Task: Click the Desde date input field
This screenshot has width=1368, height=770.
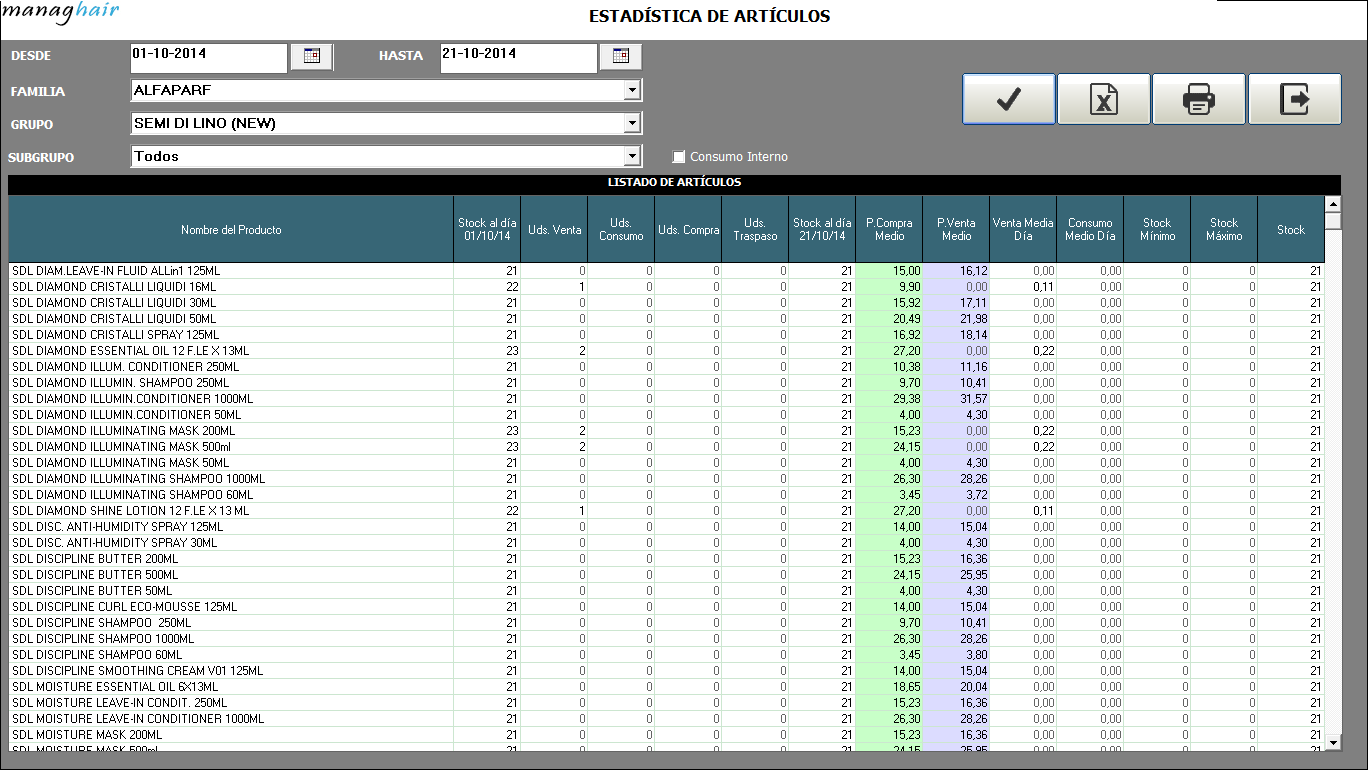Action: [208, 57]
